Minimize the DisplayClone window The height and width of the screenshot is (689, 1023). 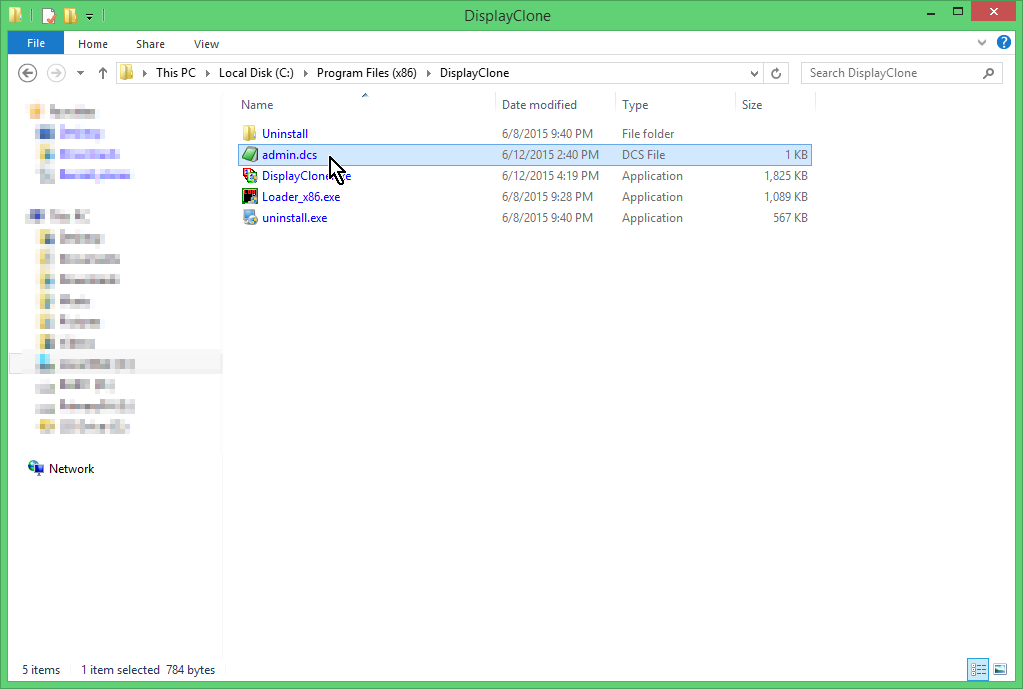click(931, 13)
